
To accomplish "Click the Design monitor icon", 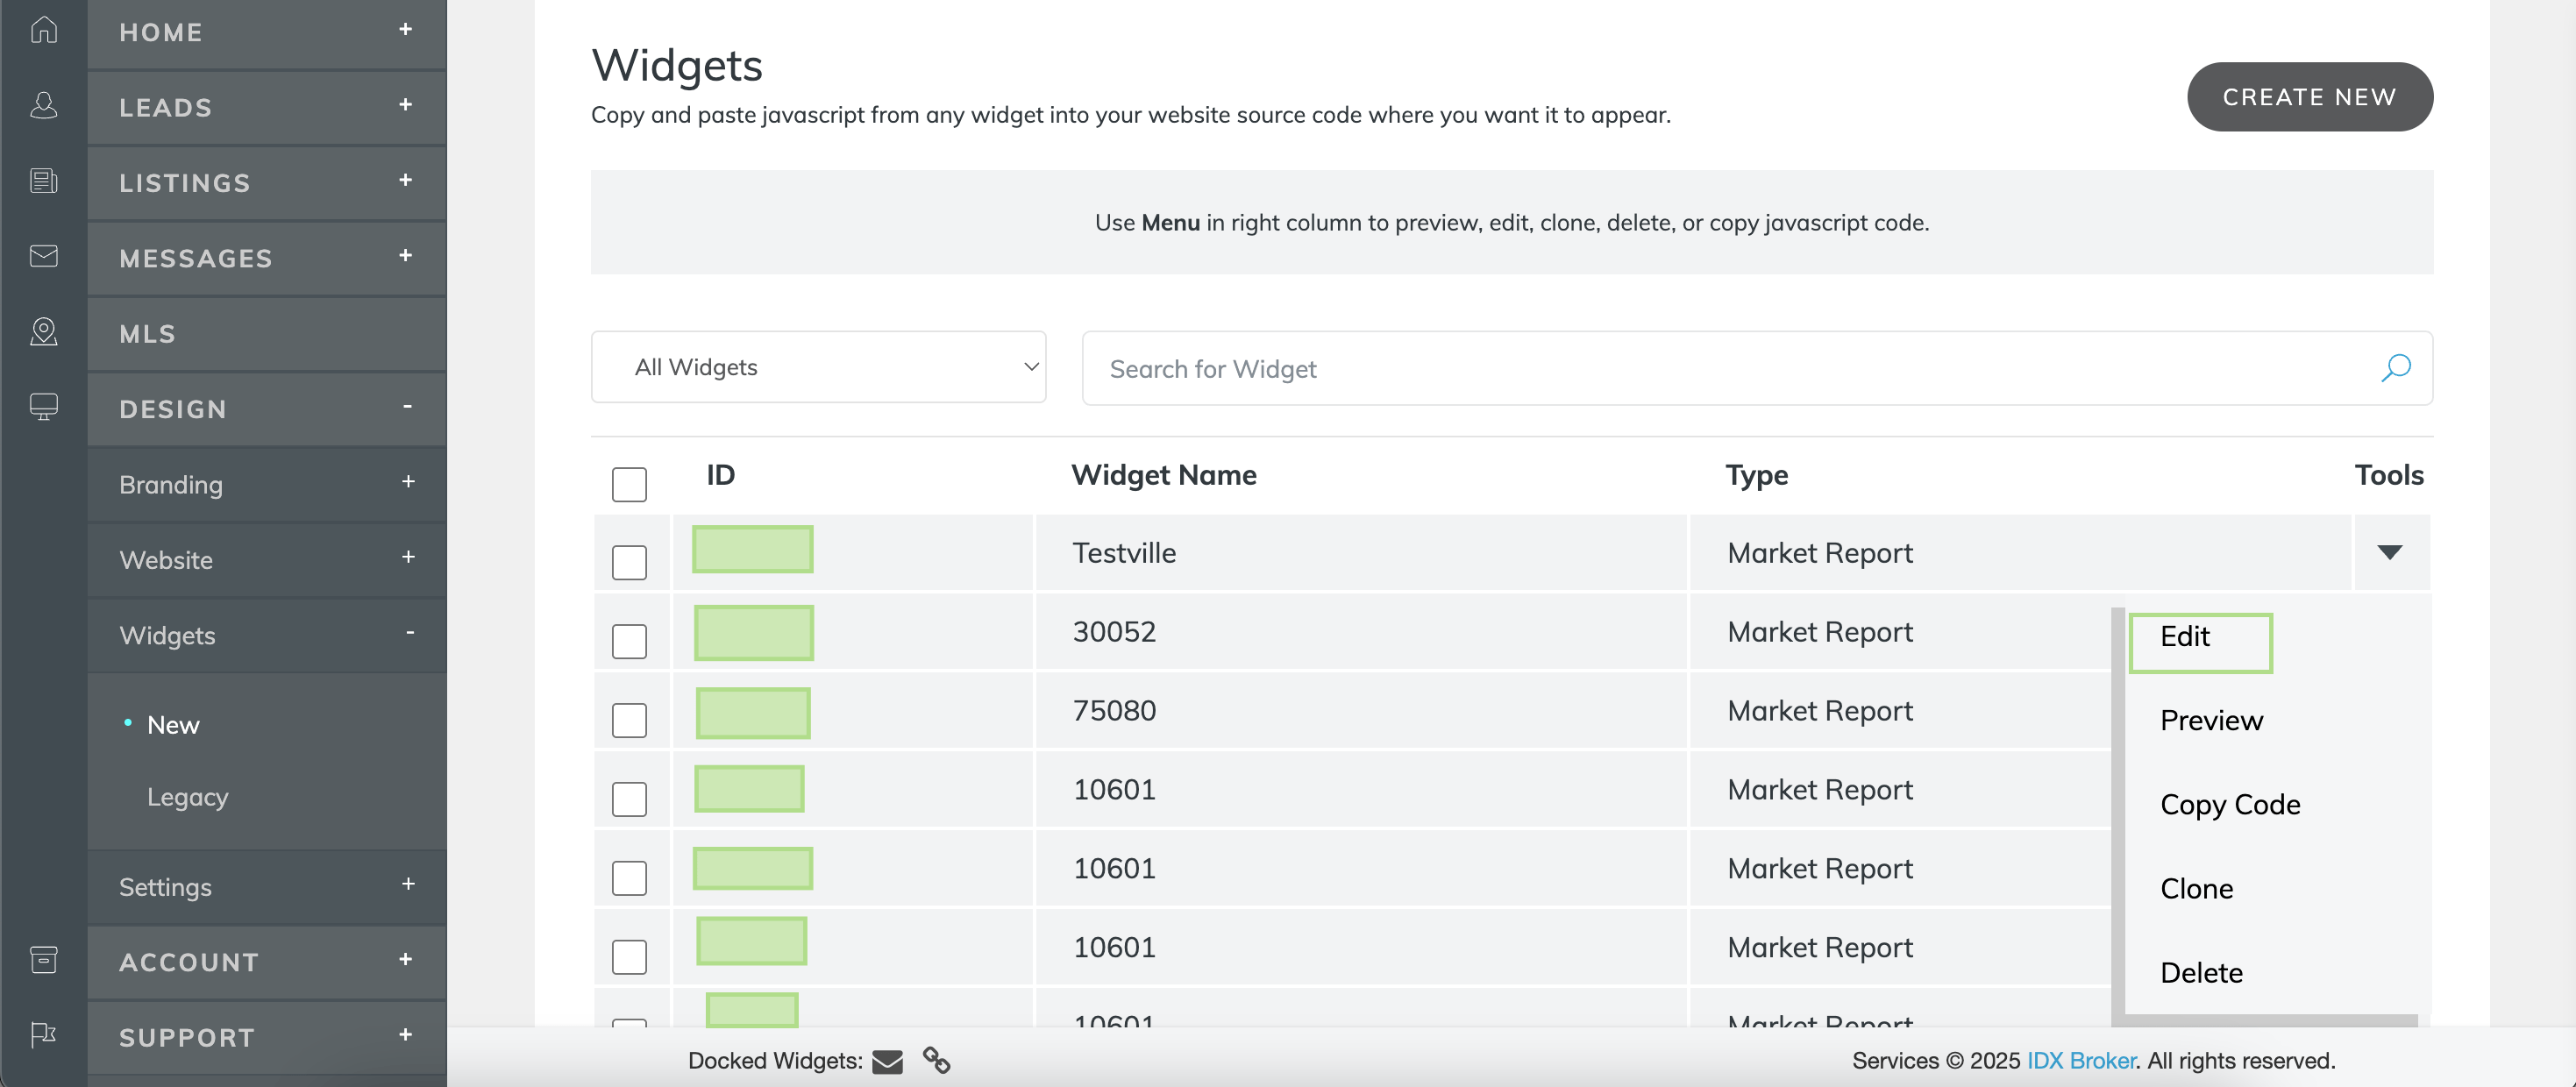I will click(43, 406).
